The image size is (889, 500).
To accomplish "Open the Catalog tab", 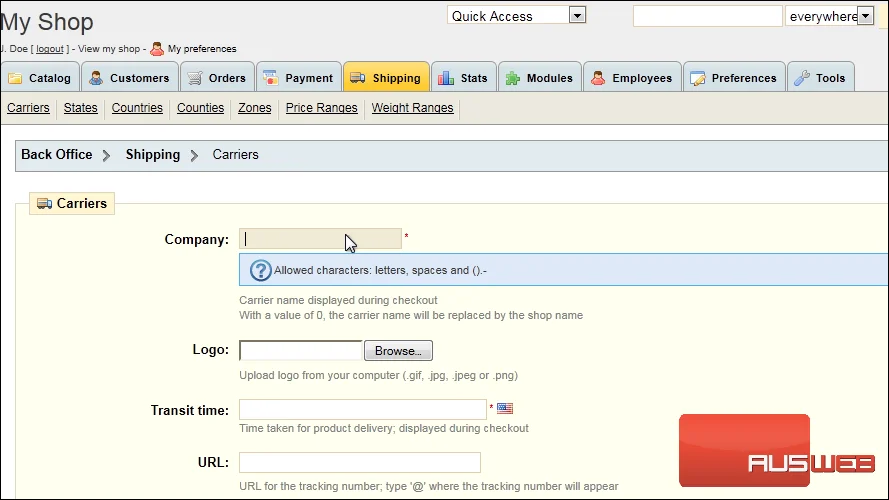I will pyautogui.click(x=40, y=77).
